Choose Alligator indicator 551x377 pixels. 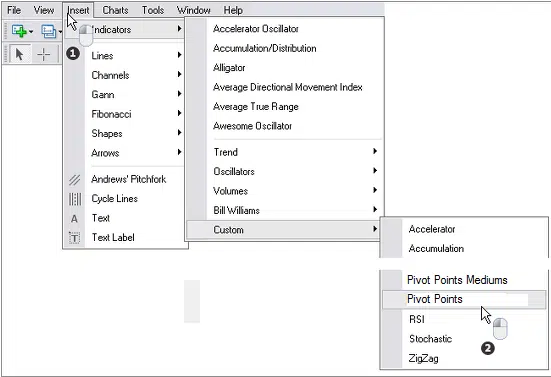click(x=229, y=67)
